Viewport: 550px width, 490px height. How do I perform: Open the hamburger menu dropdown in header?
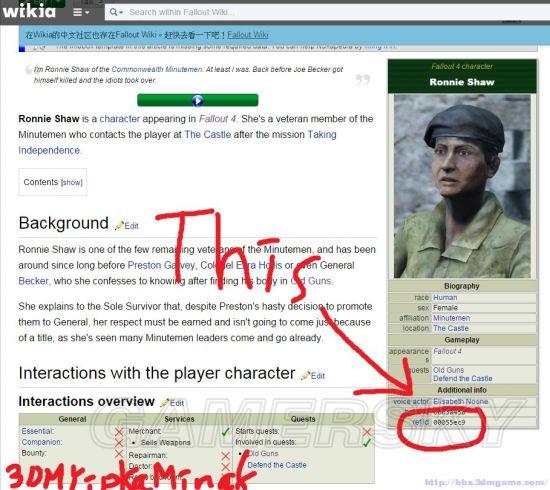coord(81,12)
